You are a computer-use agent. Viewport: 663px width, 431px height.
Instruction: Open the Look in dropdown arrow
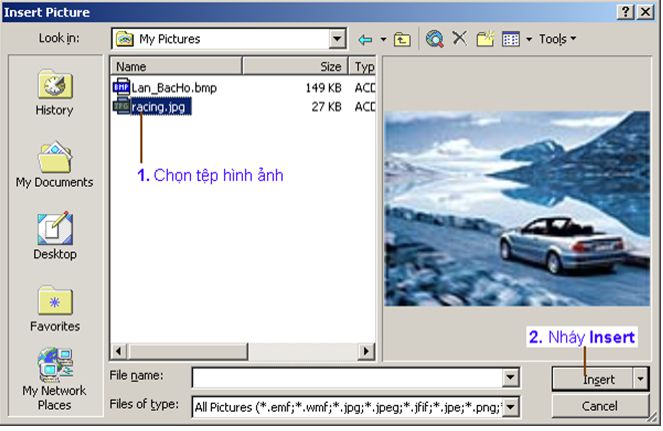[337, 39]
